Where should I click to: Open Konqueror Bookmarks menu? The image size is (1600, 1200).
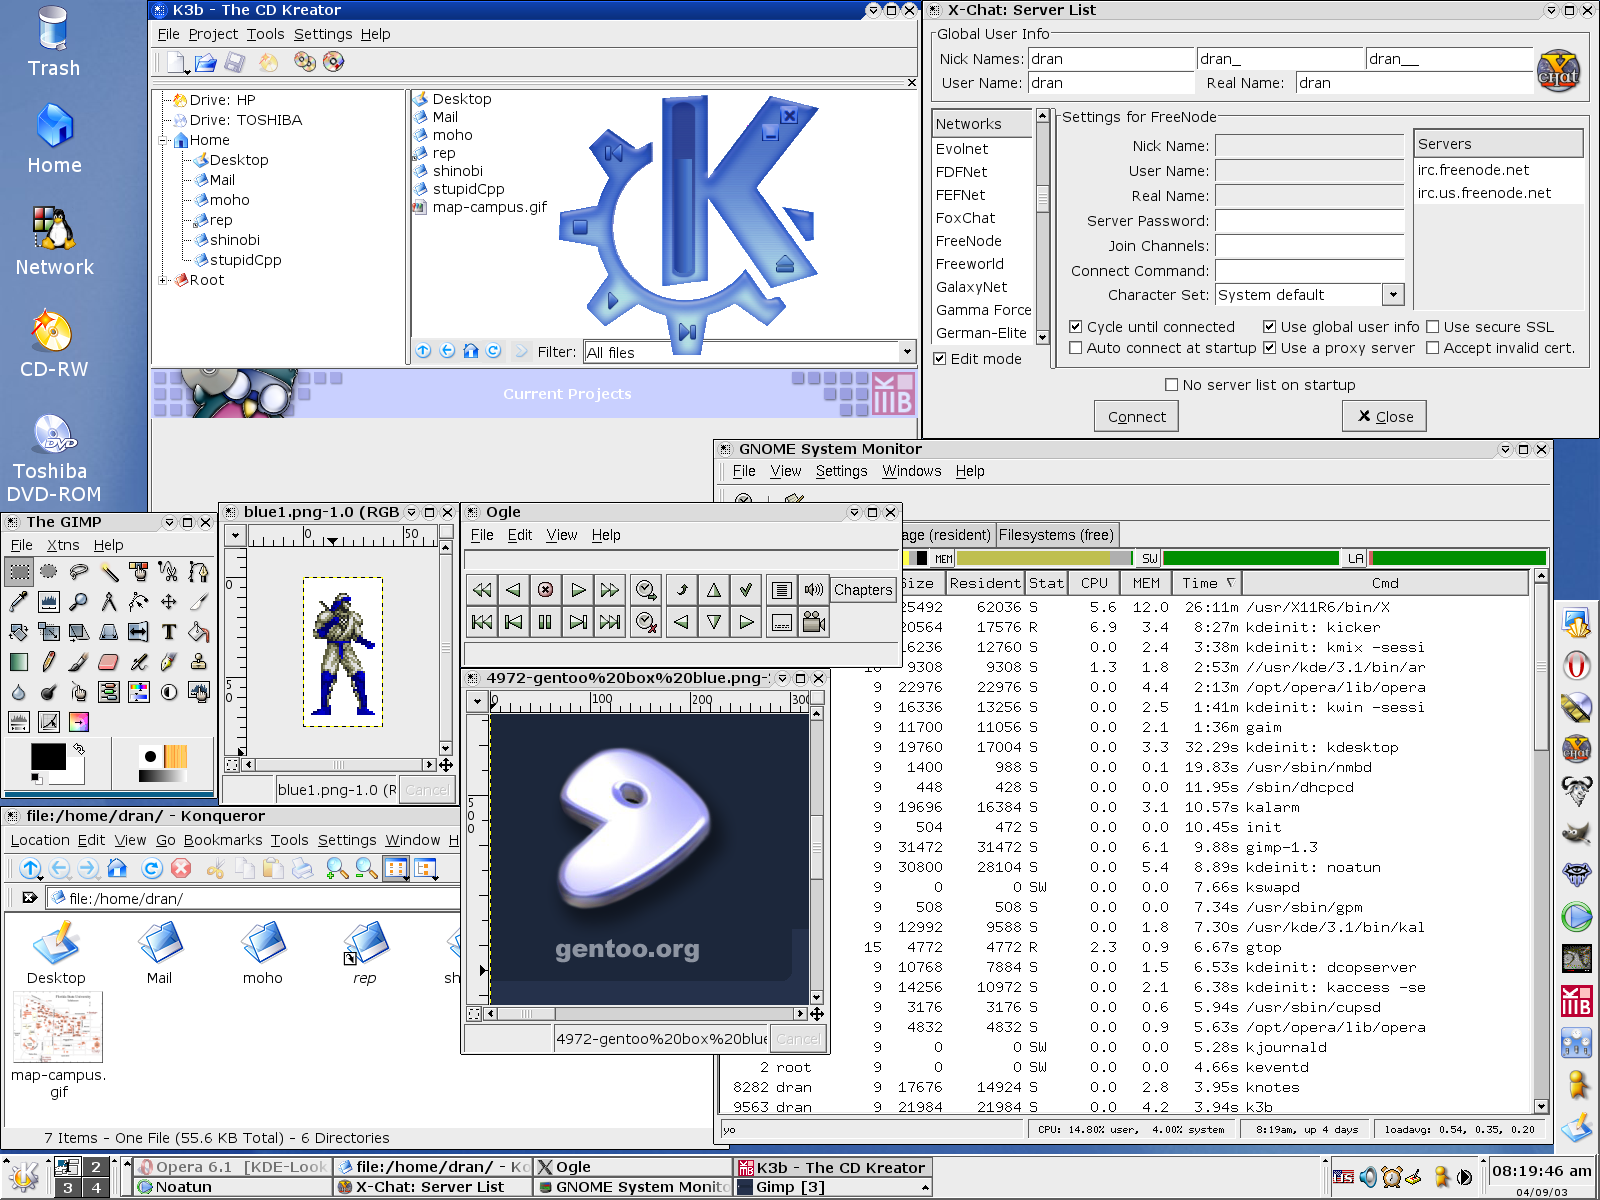(223, 840)
